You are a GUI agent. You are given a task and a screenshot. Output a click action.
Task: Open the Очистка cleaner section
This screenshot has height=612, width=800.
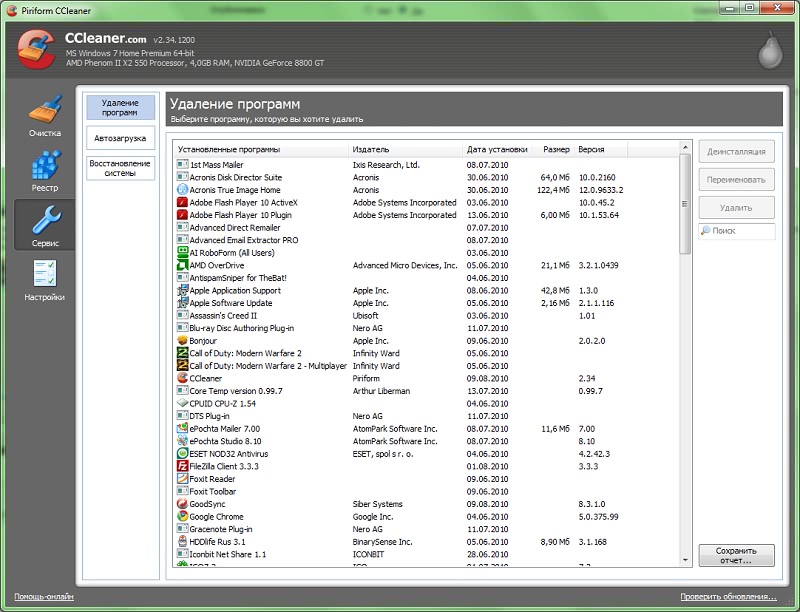pos(45,115)
